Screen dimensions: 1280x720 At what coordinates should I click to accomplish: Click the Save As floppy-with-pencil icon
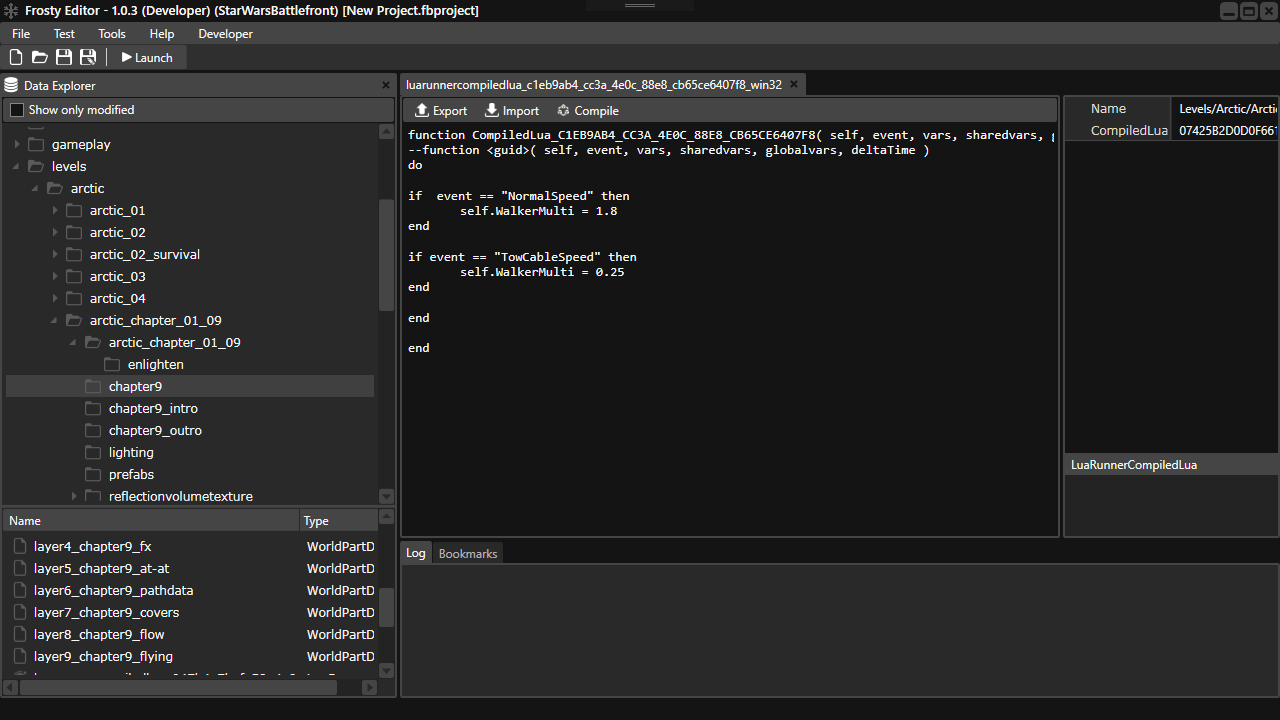(x=88, y=57)
